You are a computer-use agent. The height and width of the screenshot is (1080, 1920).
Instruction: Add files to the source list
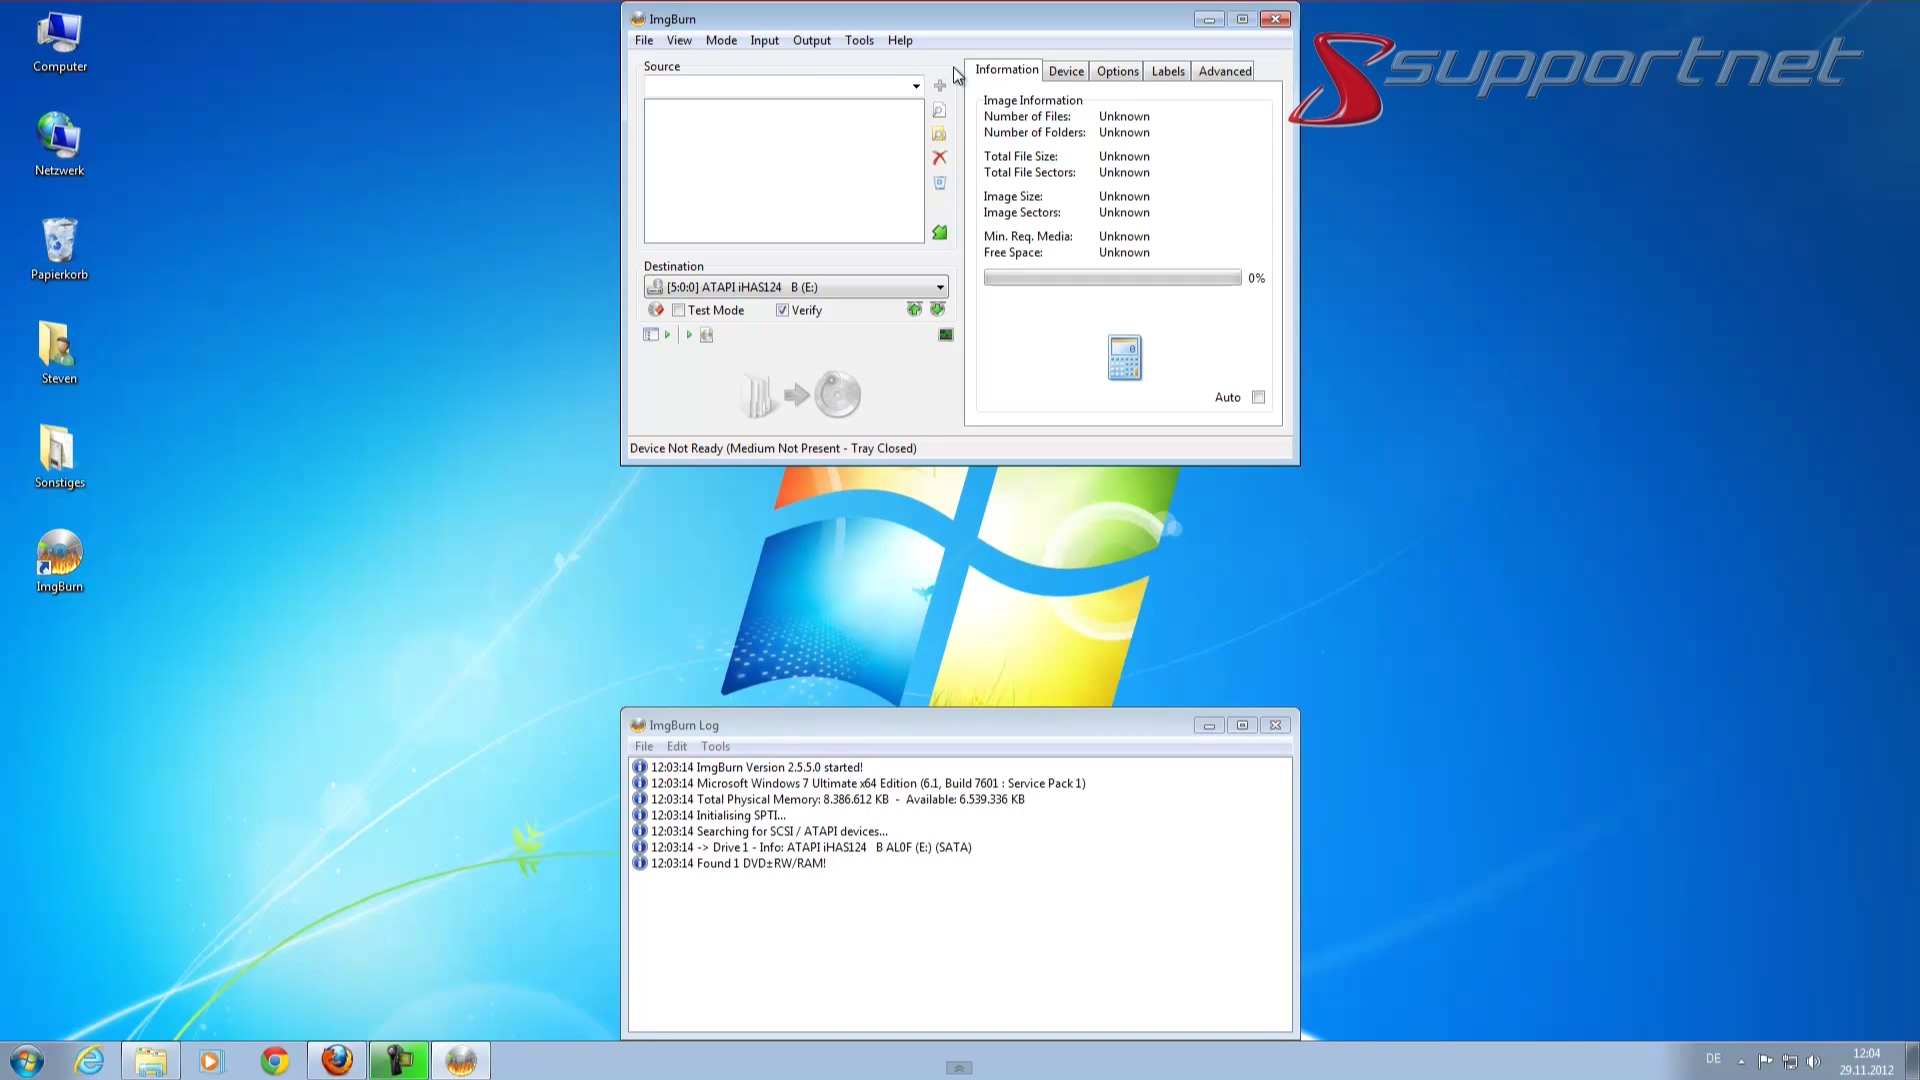tap(939, 86)
